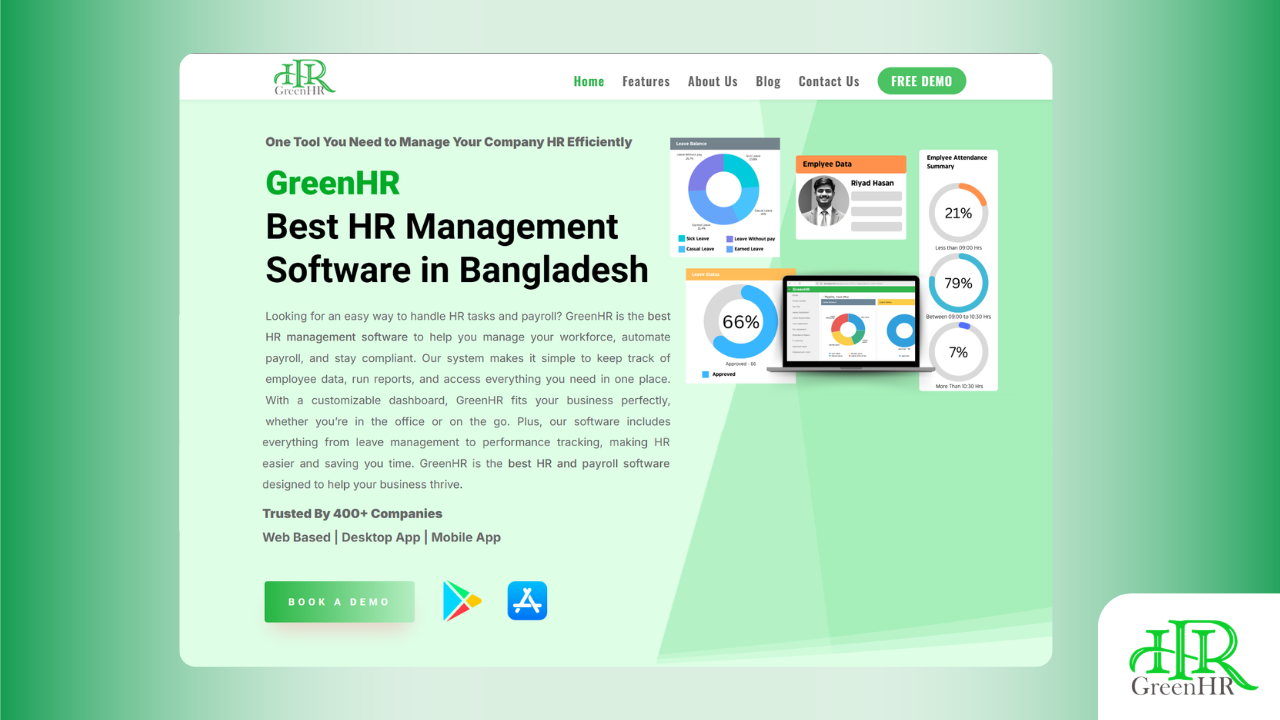
Task: Click the BOOK A DEMO button
Action: click(339, 601)
